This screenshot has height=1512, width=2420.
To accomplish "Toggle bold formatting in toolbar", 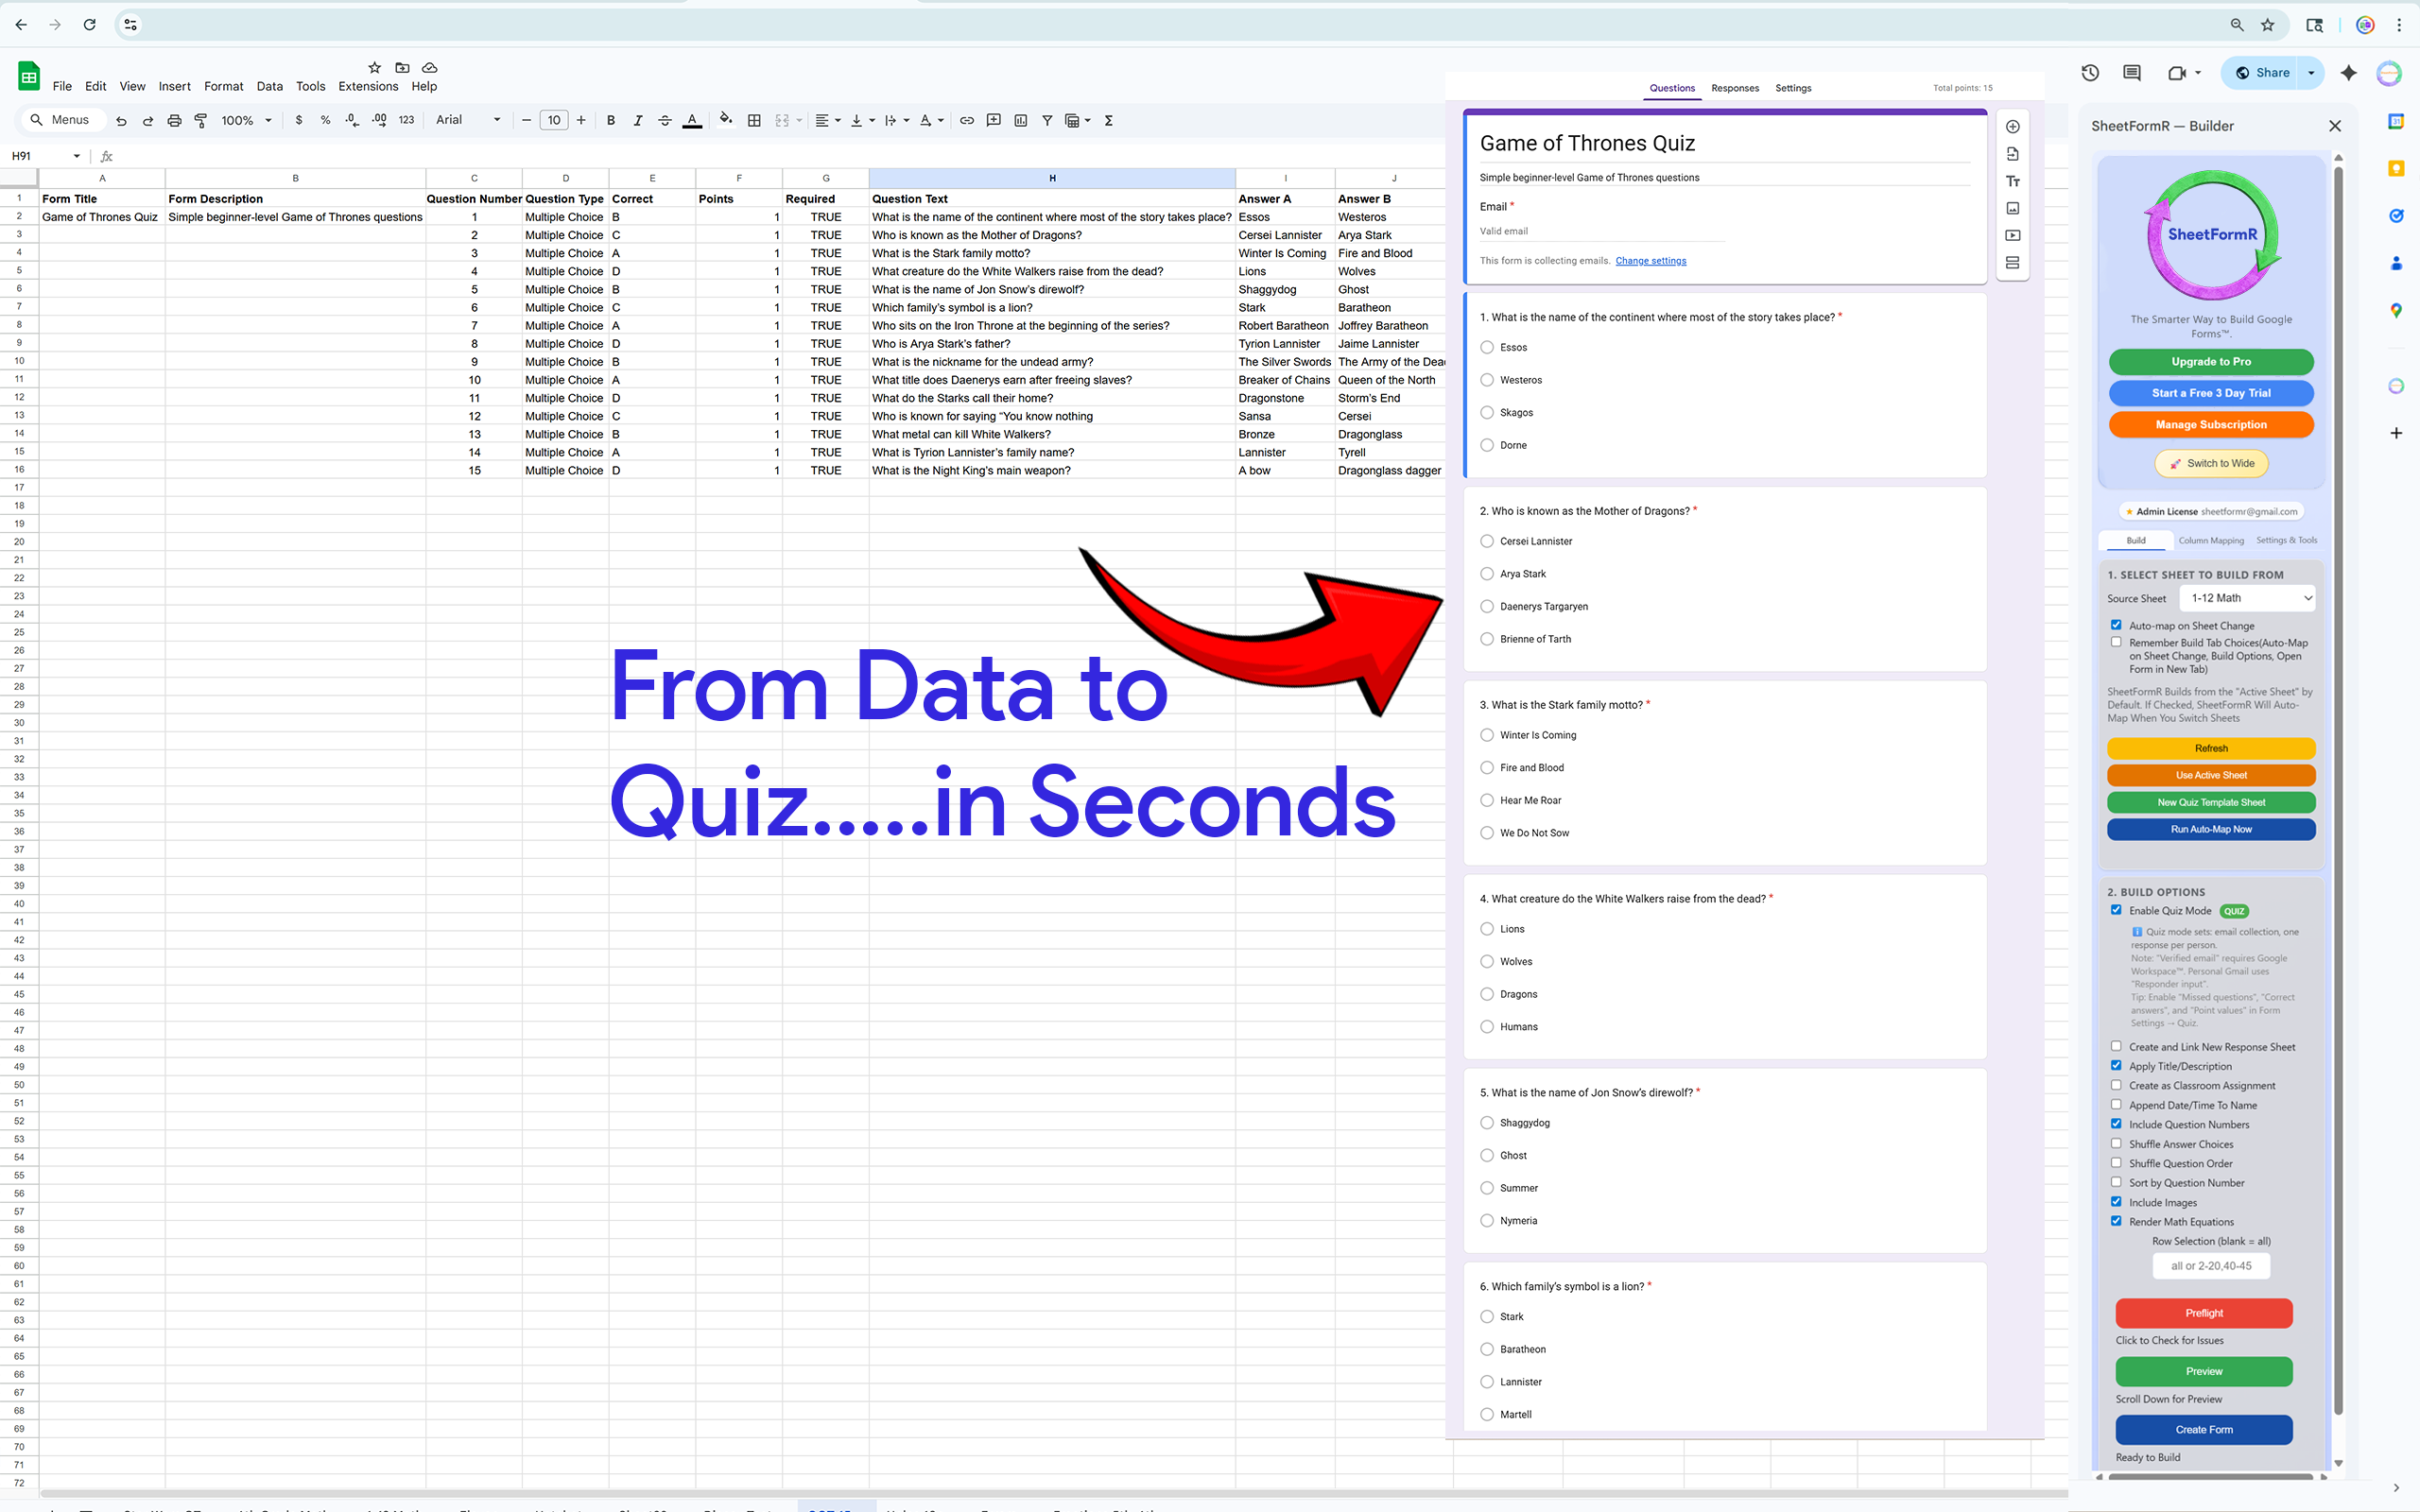I will tap(611, 120).
